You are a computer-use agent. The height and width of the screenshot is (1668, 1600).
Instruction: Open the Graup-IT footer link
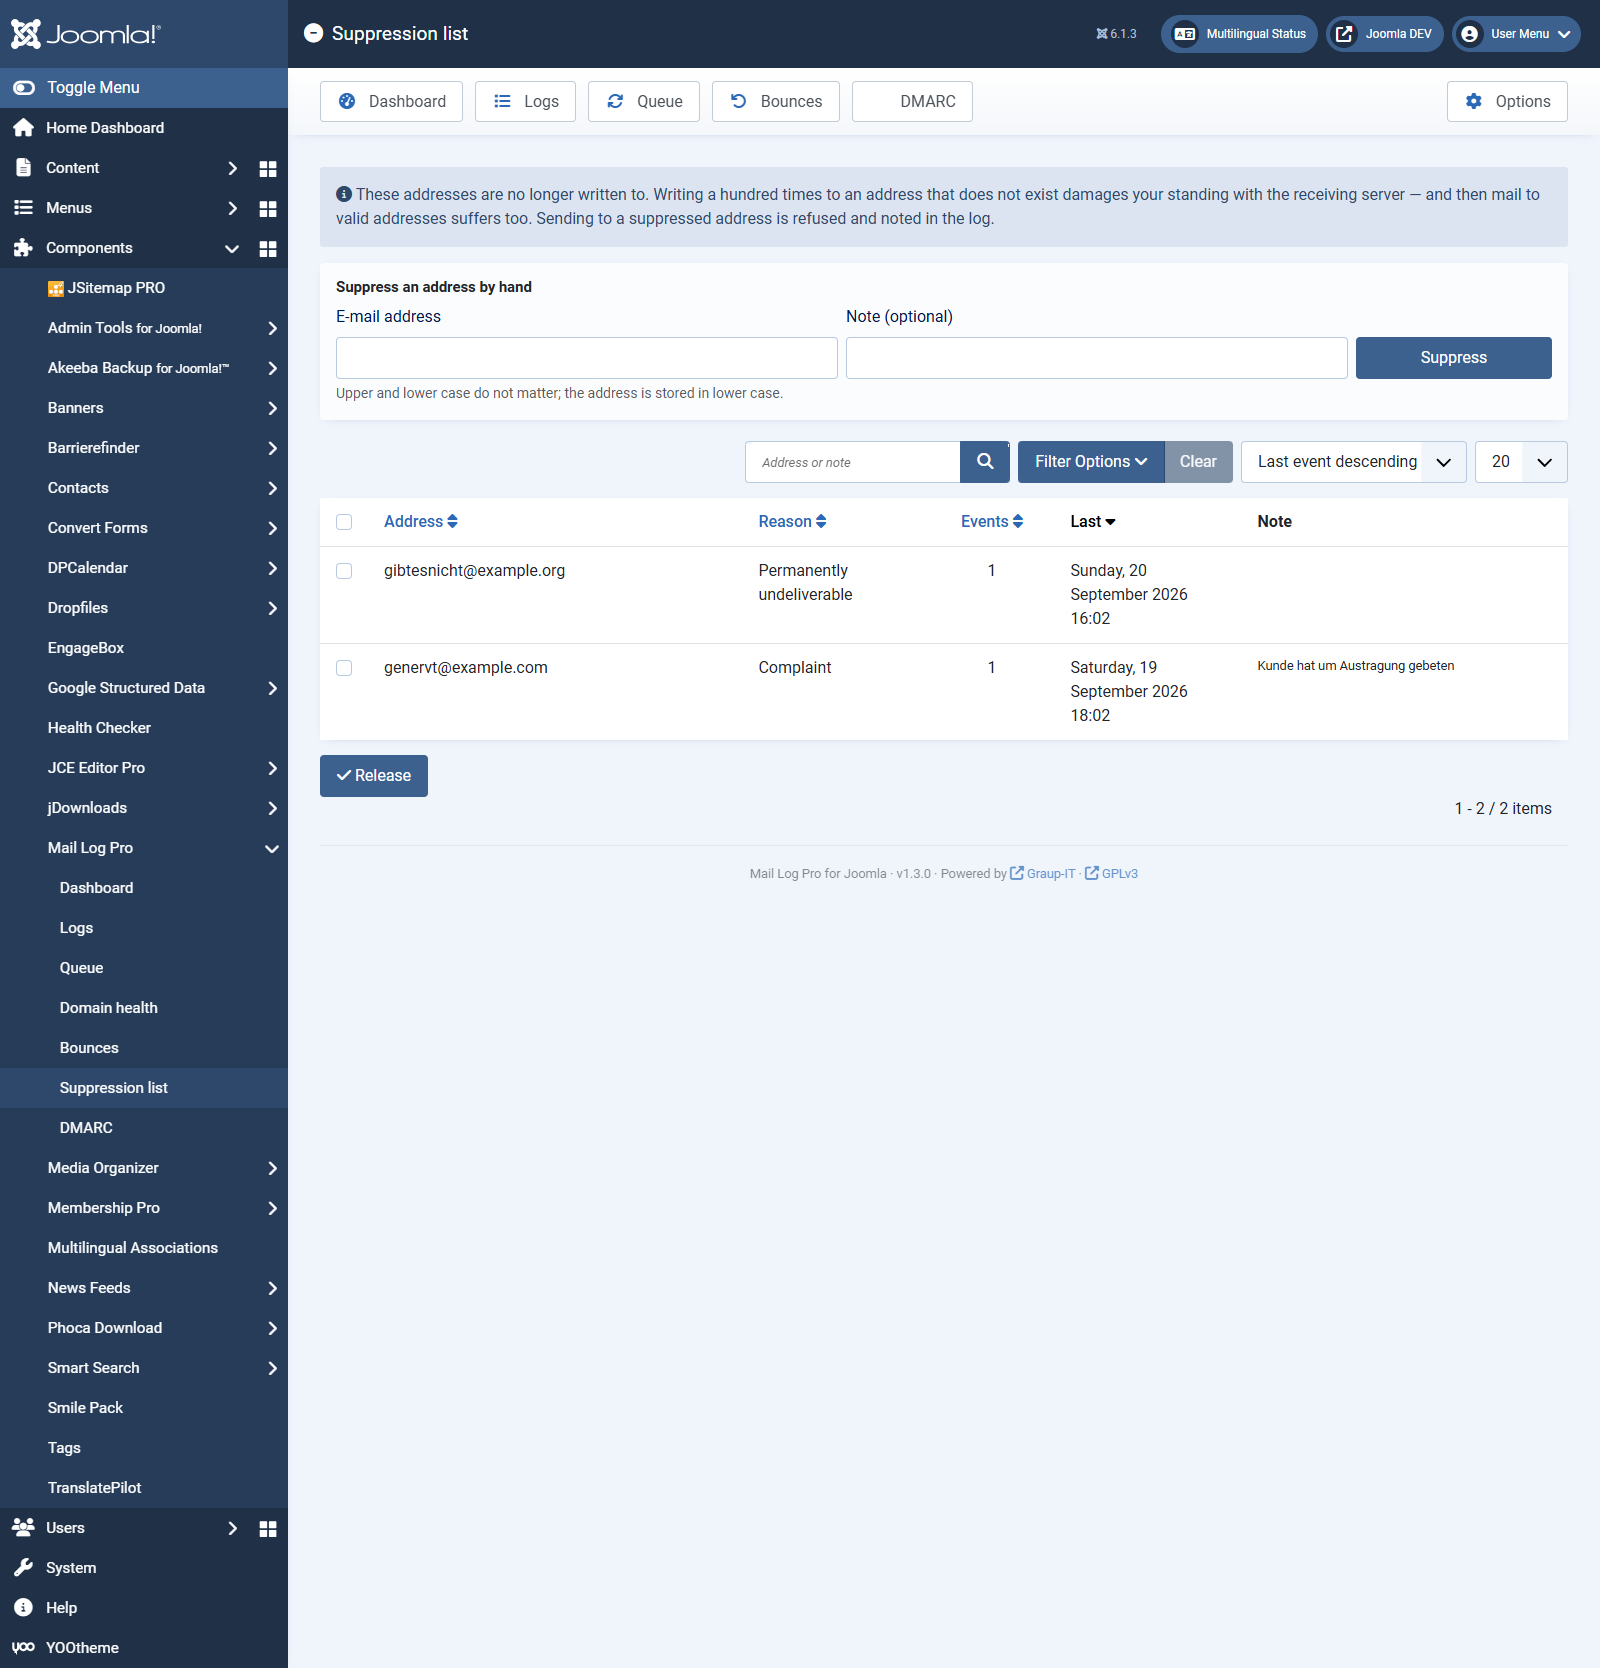coord(1043,873)
